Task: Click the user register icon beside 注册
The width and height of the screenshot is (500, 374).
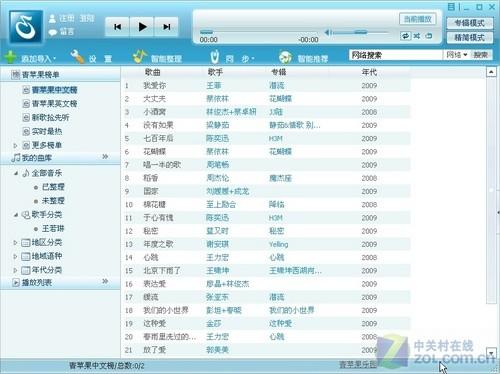Action: tap(52, 19)
